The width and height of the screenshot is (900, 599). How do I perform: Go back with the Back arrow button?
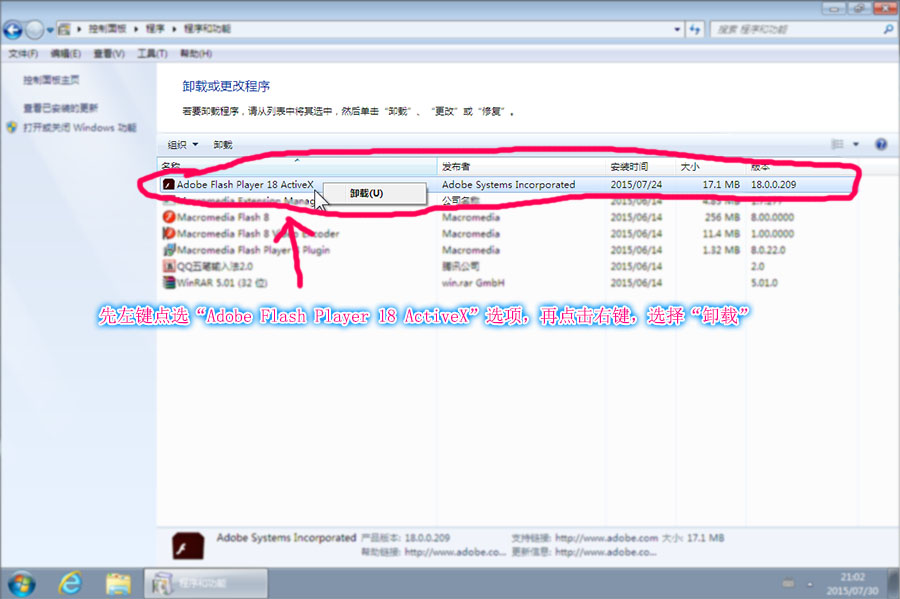pos(13,29)
